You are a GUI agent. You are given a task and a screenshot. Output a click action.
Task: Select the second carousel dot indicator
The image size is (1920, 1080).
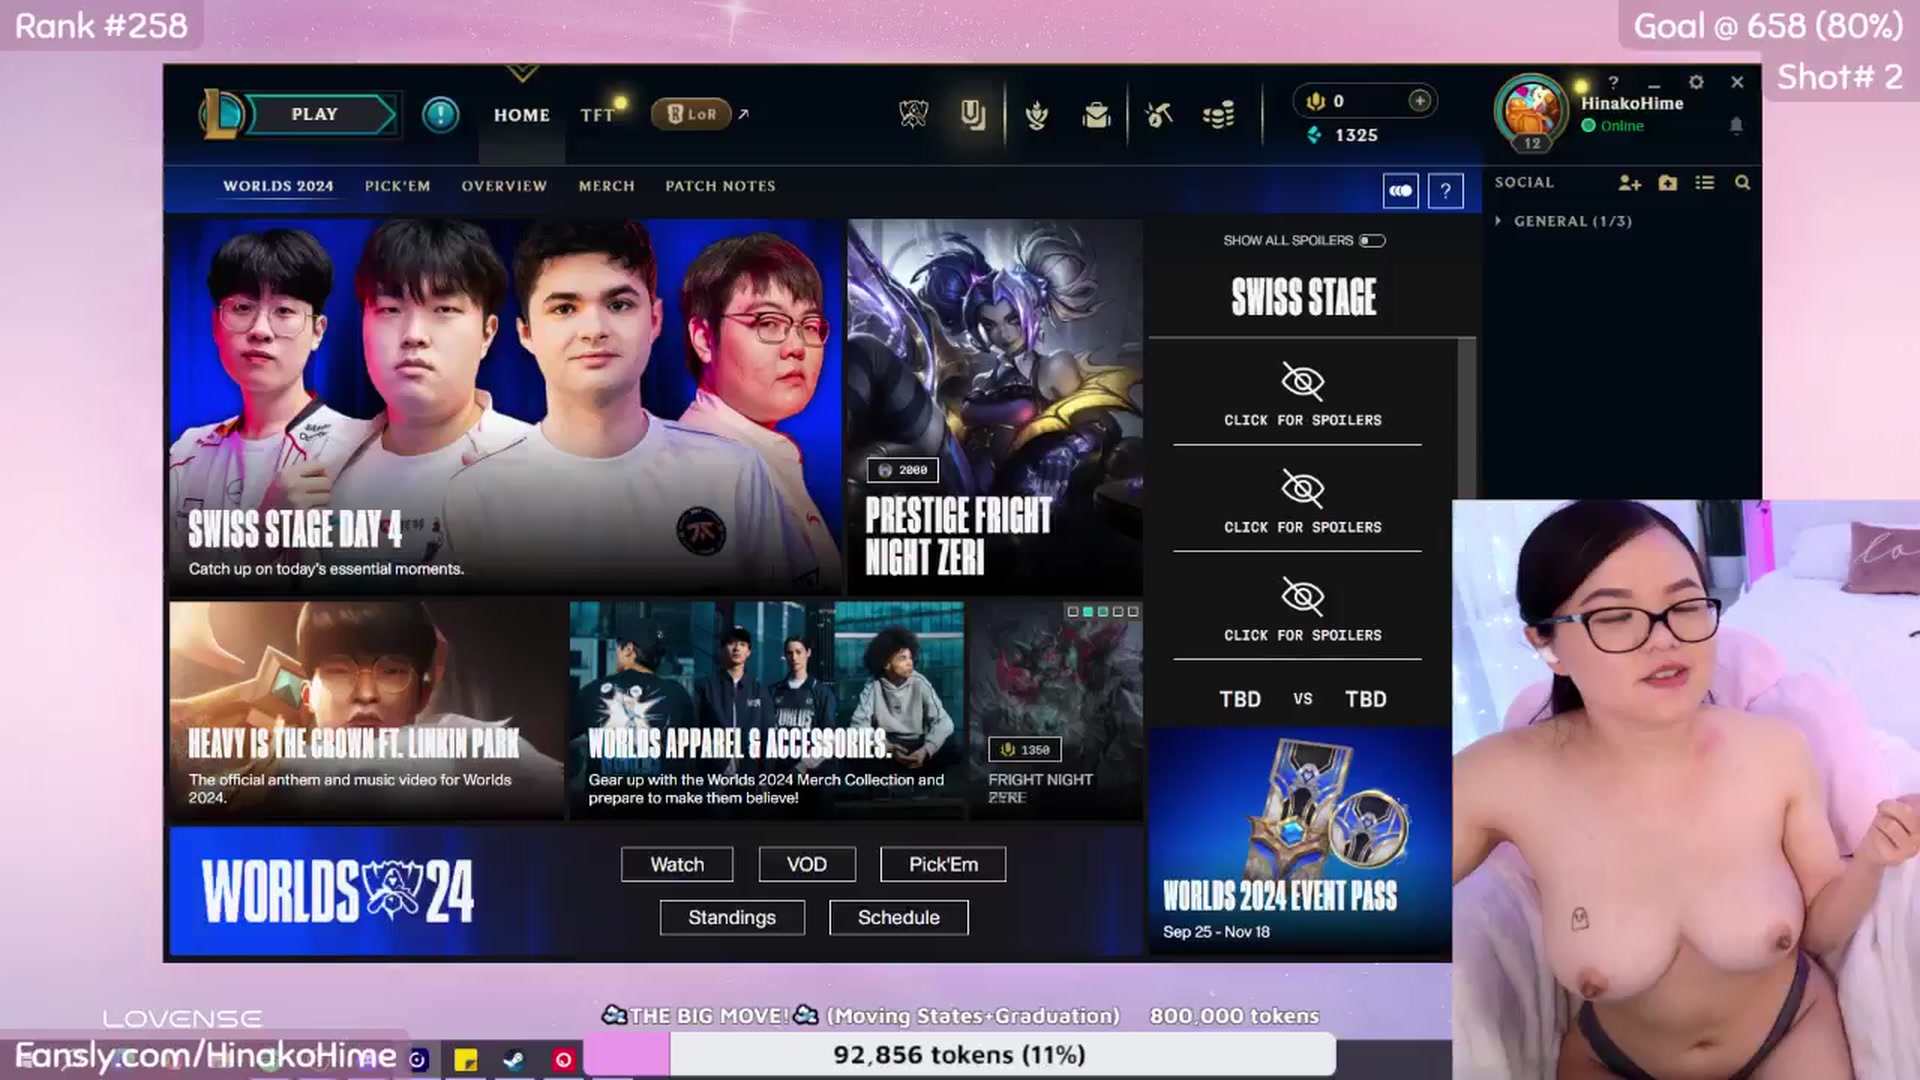(1088, 611)
